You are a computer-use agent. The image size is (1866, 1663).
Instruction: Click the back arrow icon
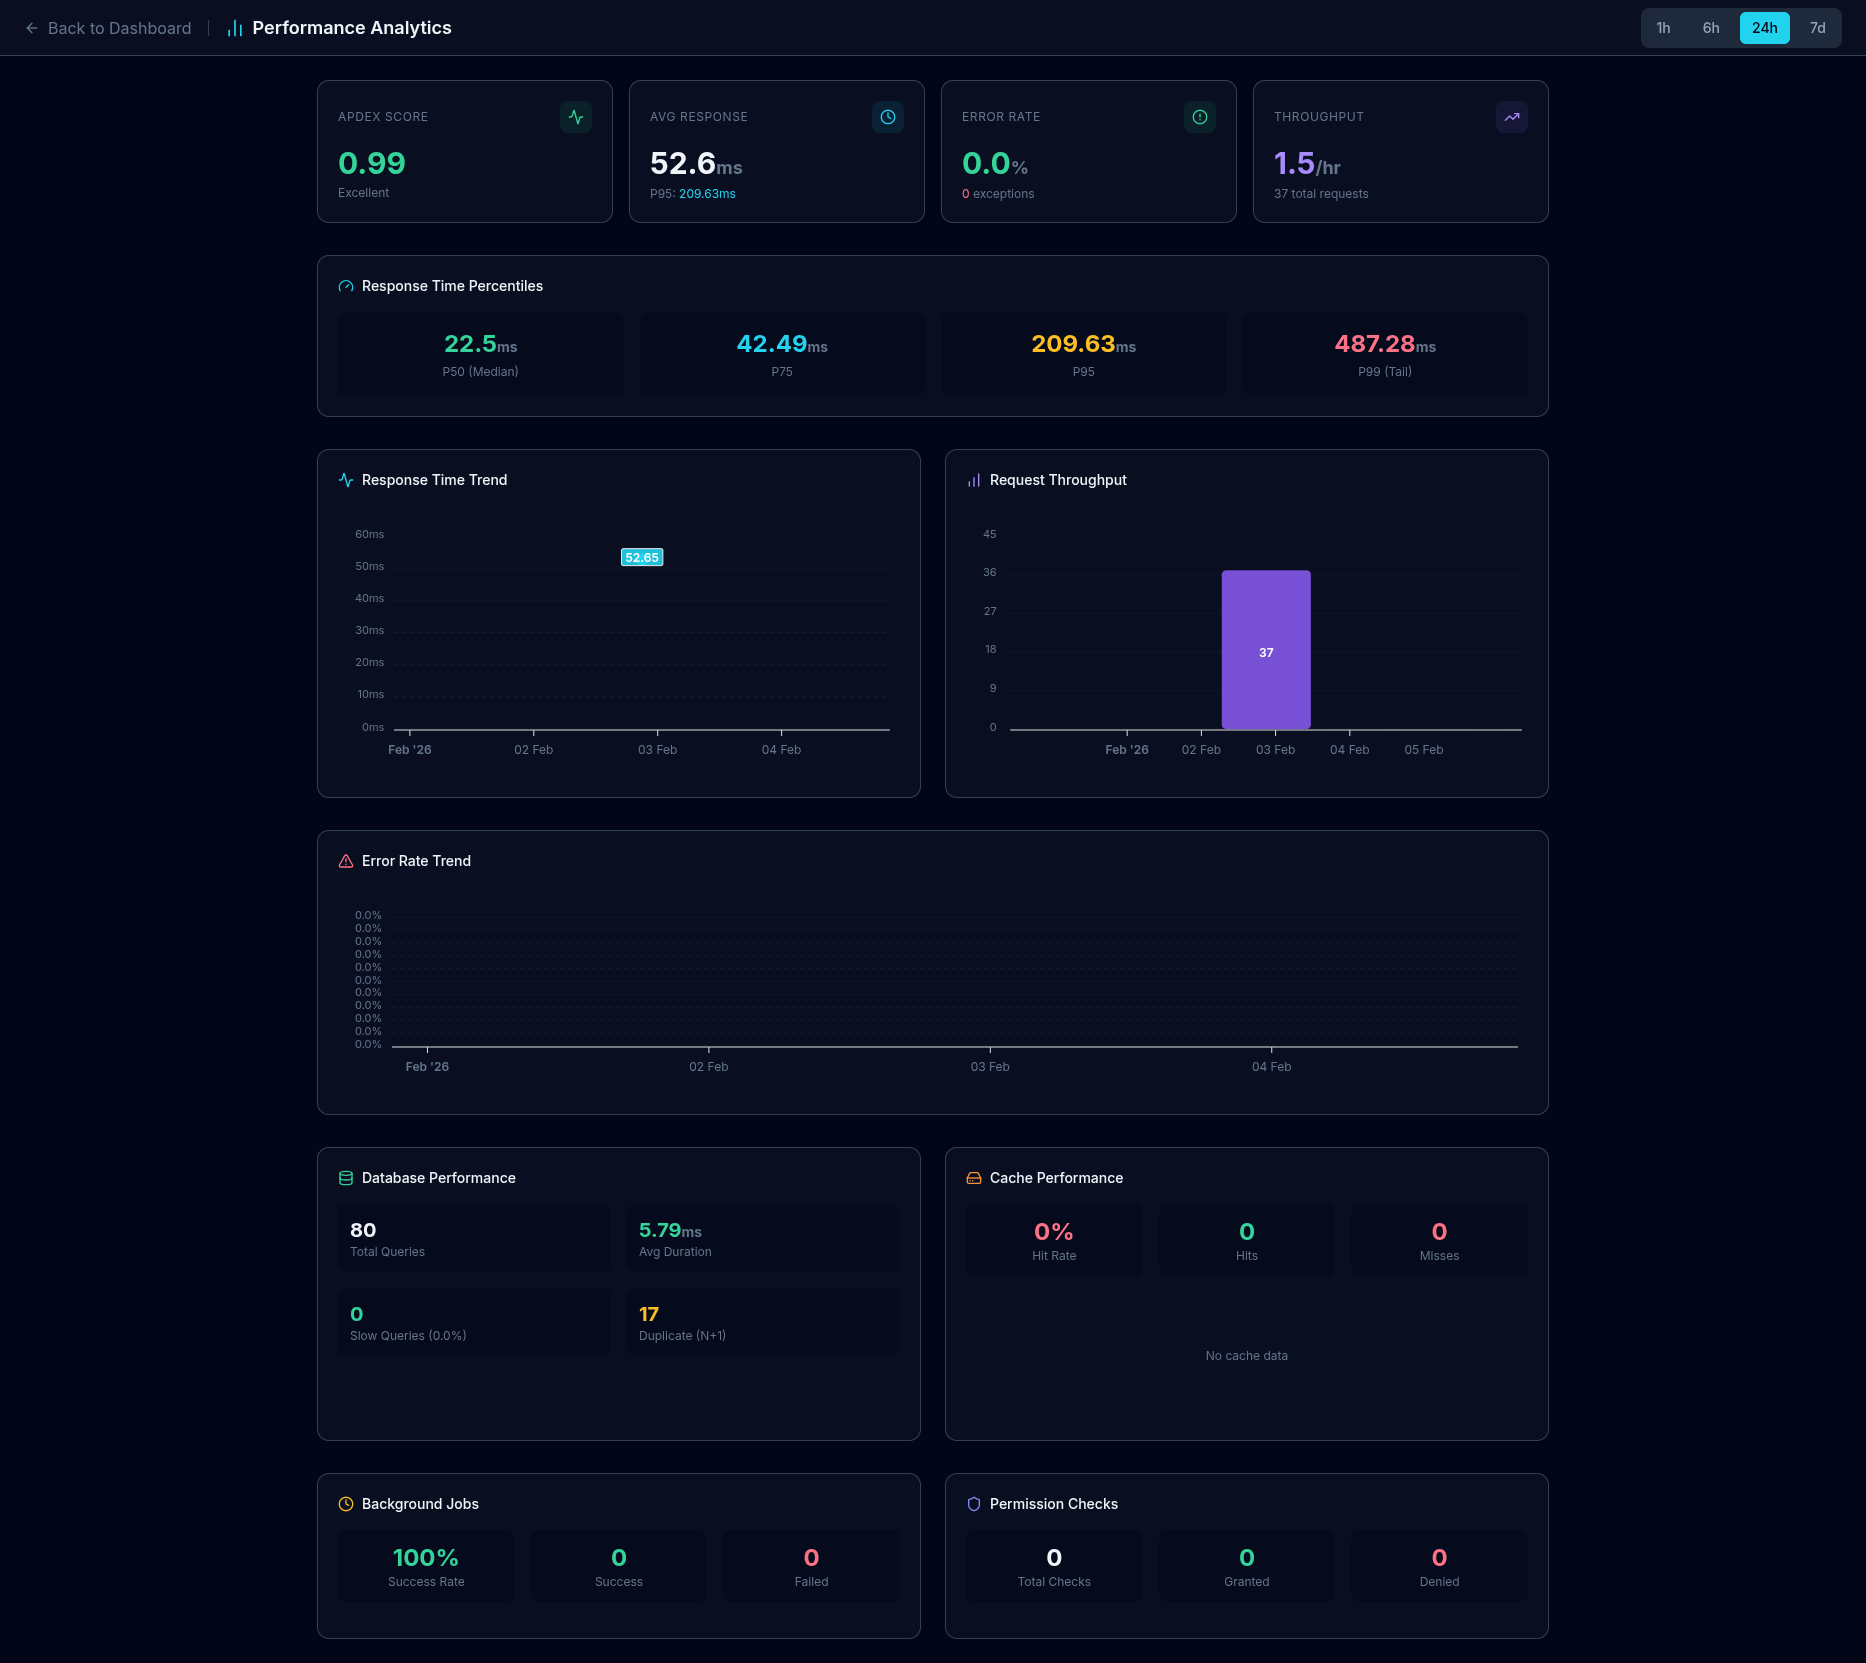32,28
